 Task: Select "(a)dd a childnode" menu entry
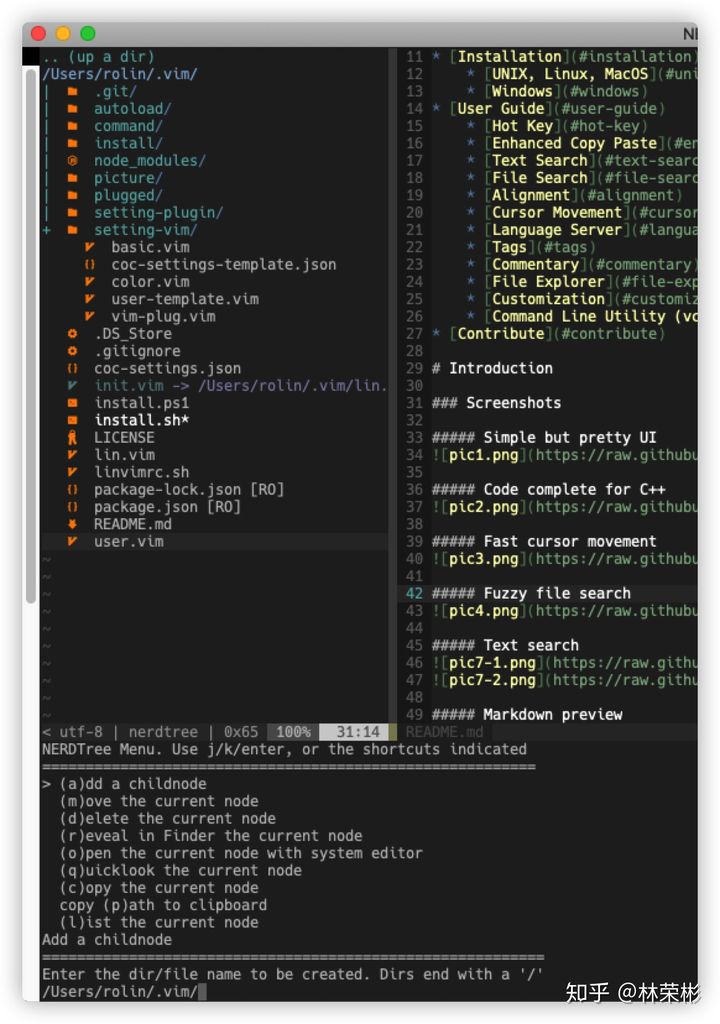pos(132,784)
